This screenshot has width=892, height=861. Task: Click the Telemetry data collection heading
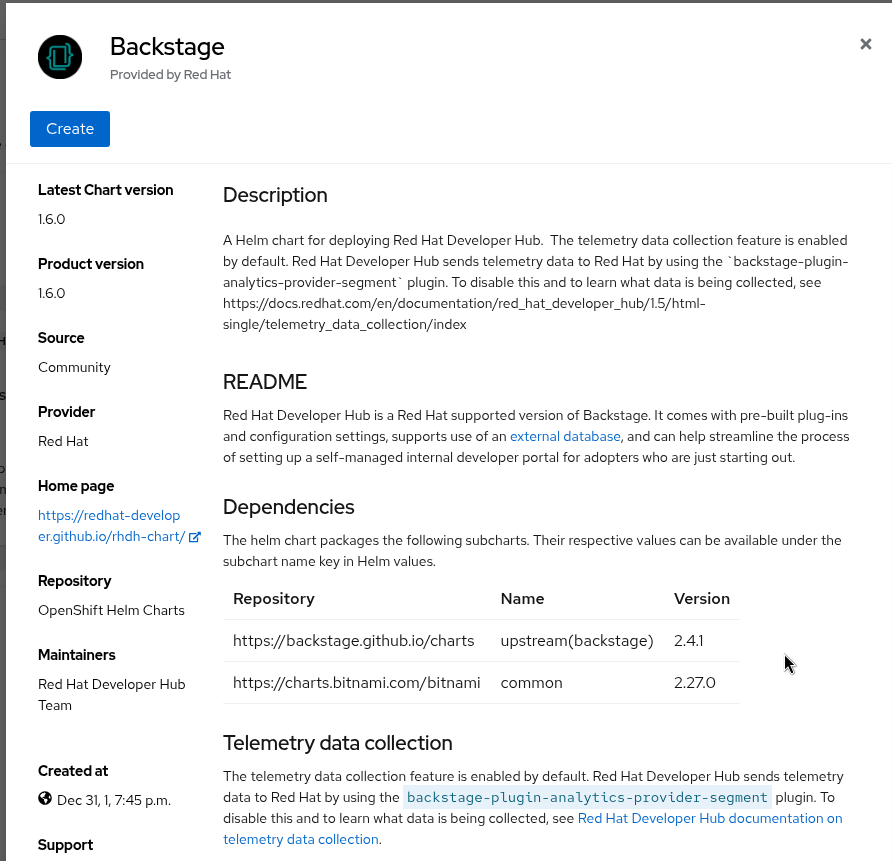coord(337,743)
